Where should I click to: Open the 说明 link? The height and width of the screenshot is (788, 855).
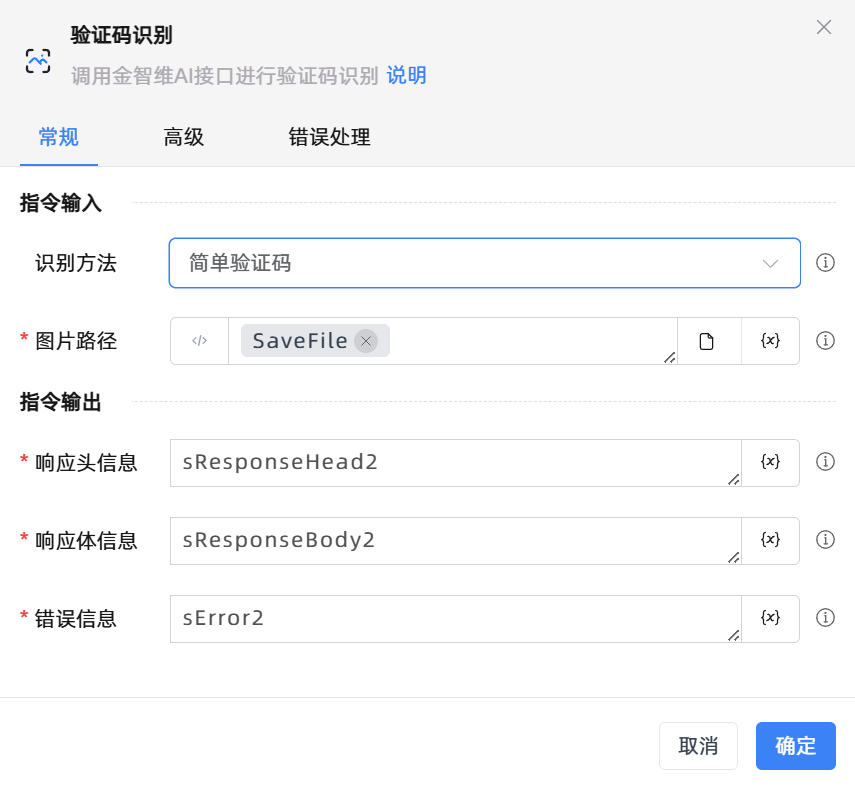pos(406,76)
